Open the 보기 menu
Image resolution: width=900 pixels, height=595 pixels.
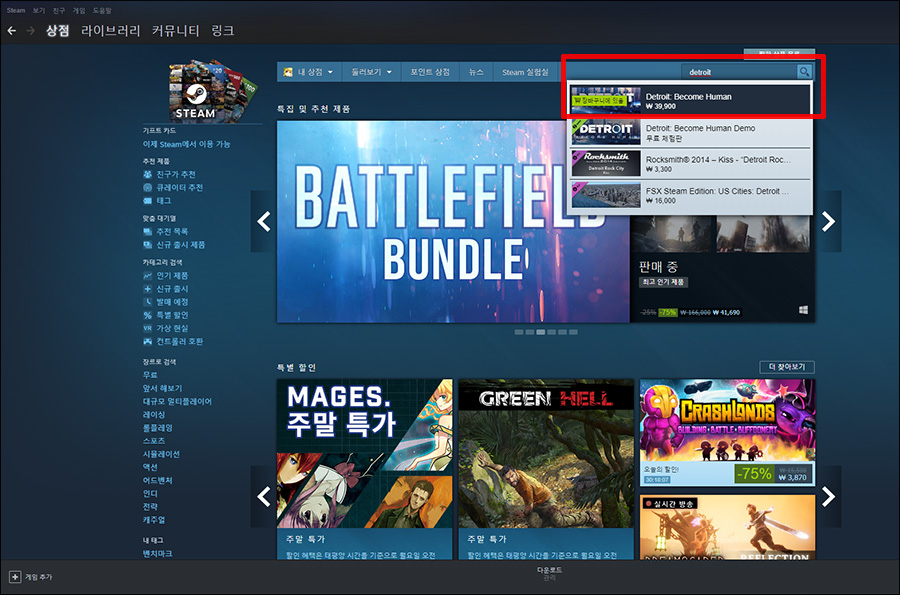click(x=38, y=10)
